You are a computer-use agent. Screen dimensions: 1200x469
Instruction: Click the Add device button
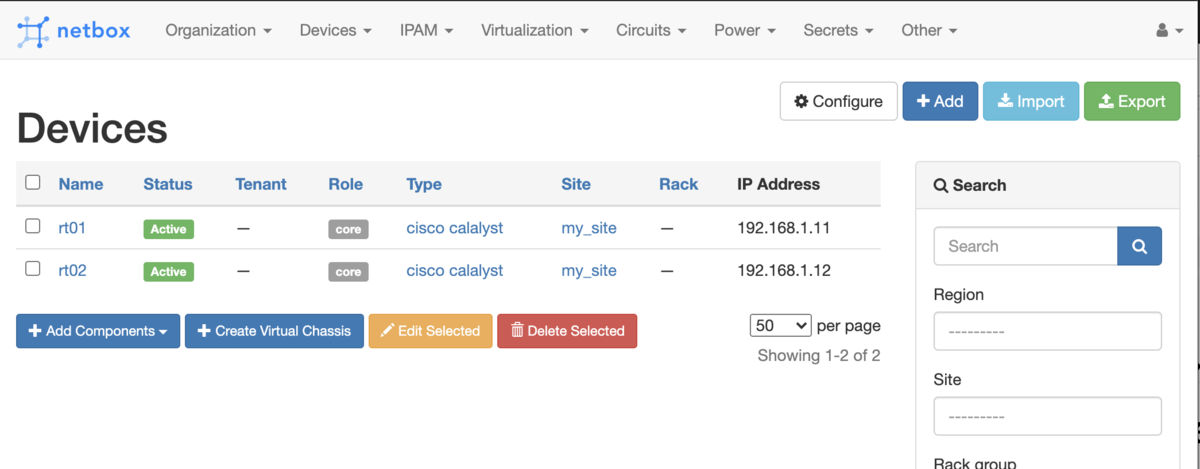(x=940, y=101)
